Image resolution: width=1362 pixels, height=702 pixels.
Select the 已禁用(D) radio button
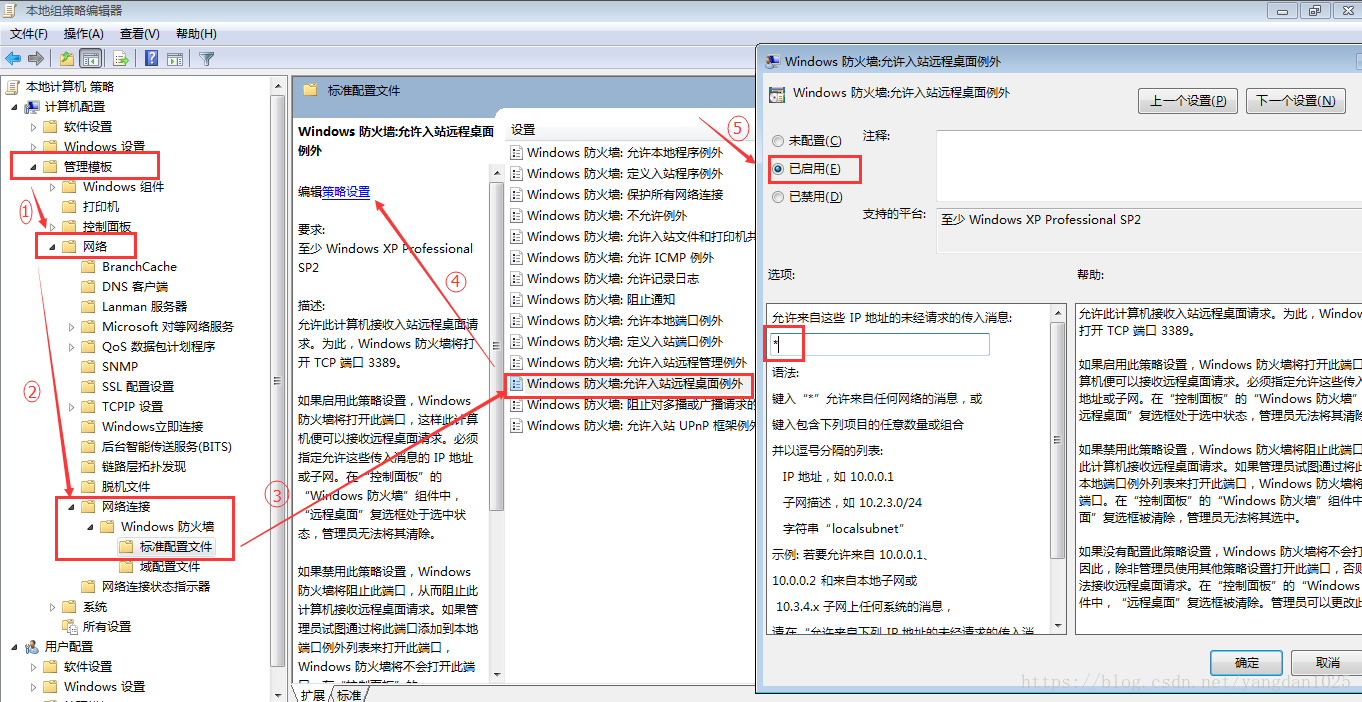(x=778, y=197)
